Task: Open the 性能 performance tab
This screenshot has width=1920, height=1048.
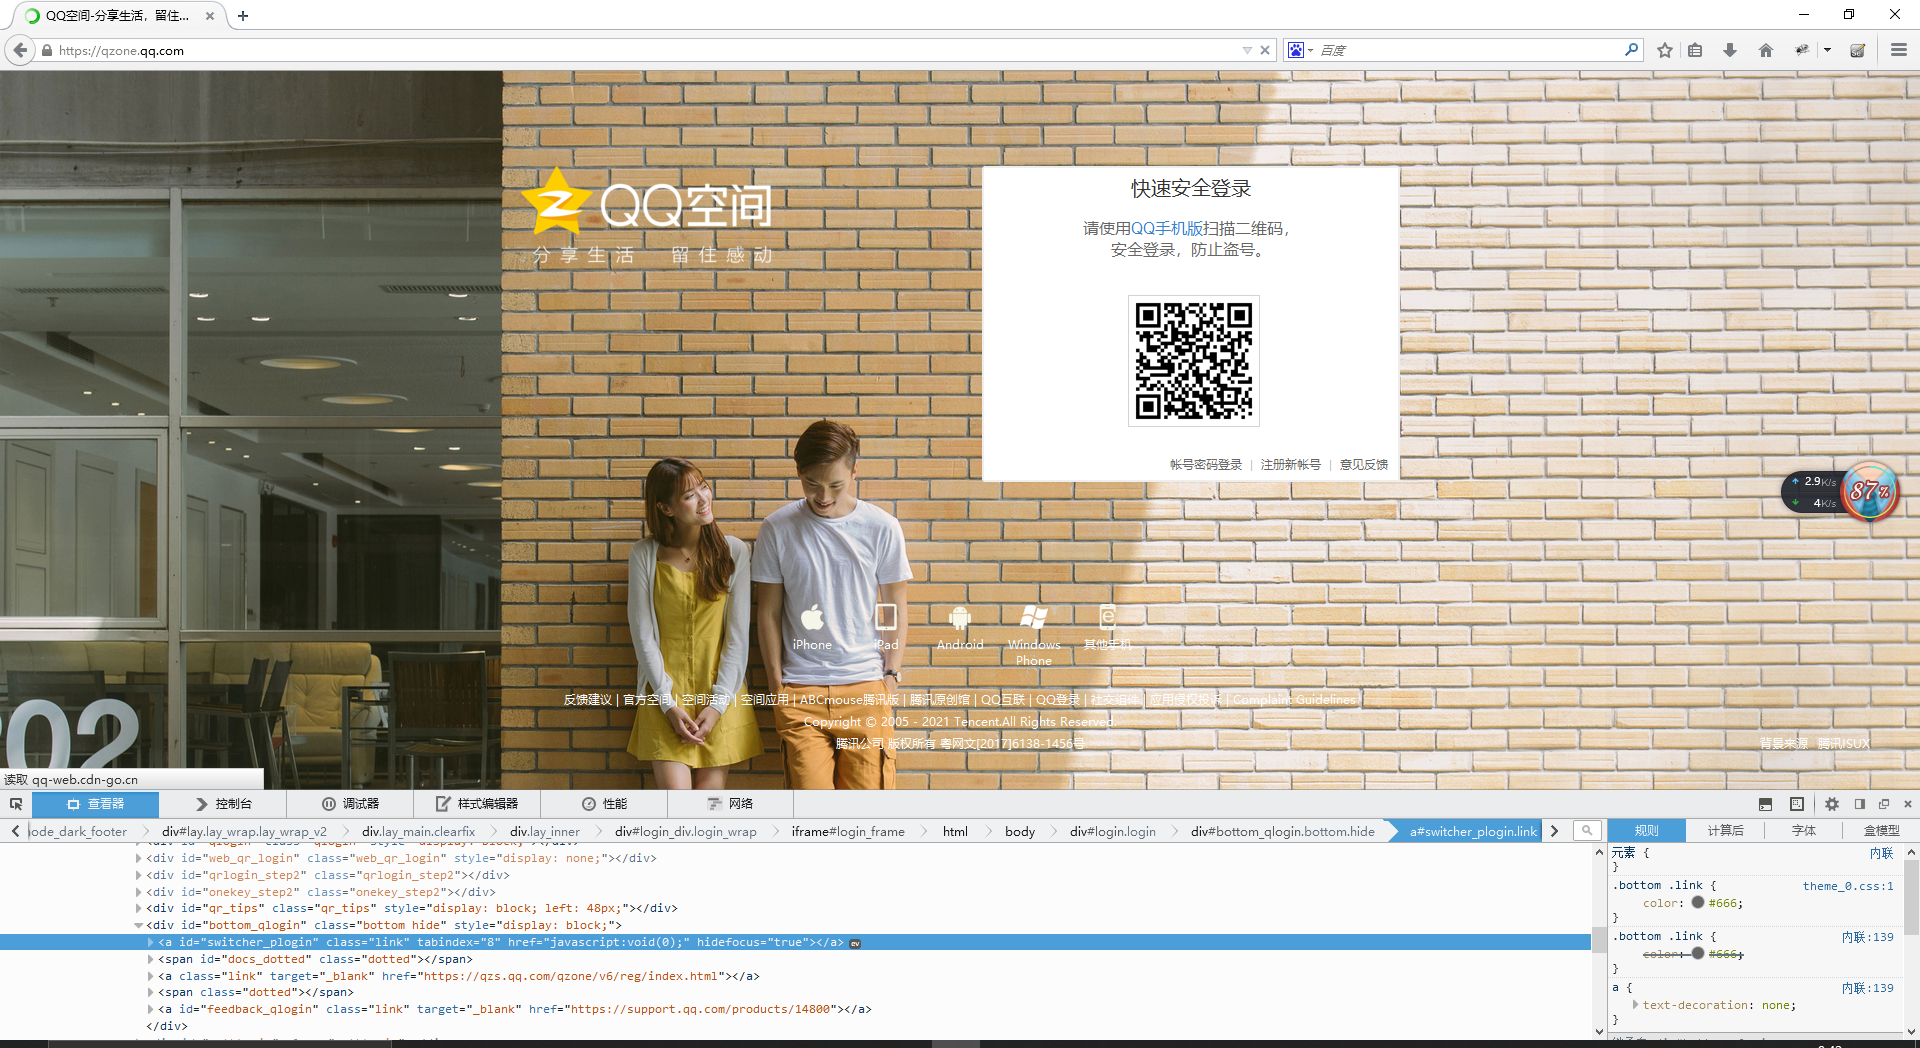Action: point(604,804)
